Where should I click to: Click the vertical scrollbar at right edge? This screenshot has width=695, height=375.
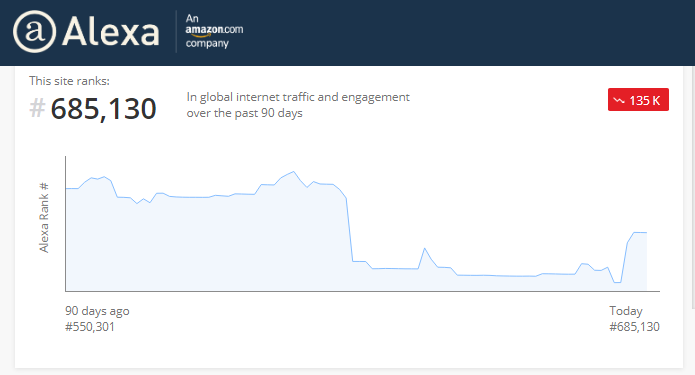click(x=693, y=188)
